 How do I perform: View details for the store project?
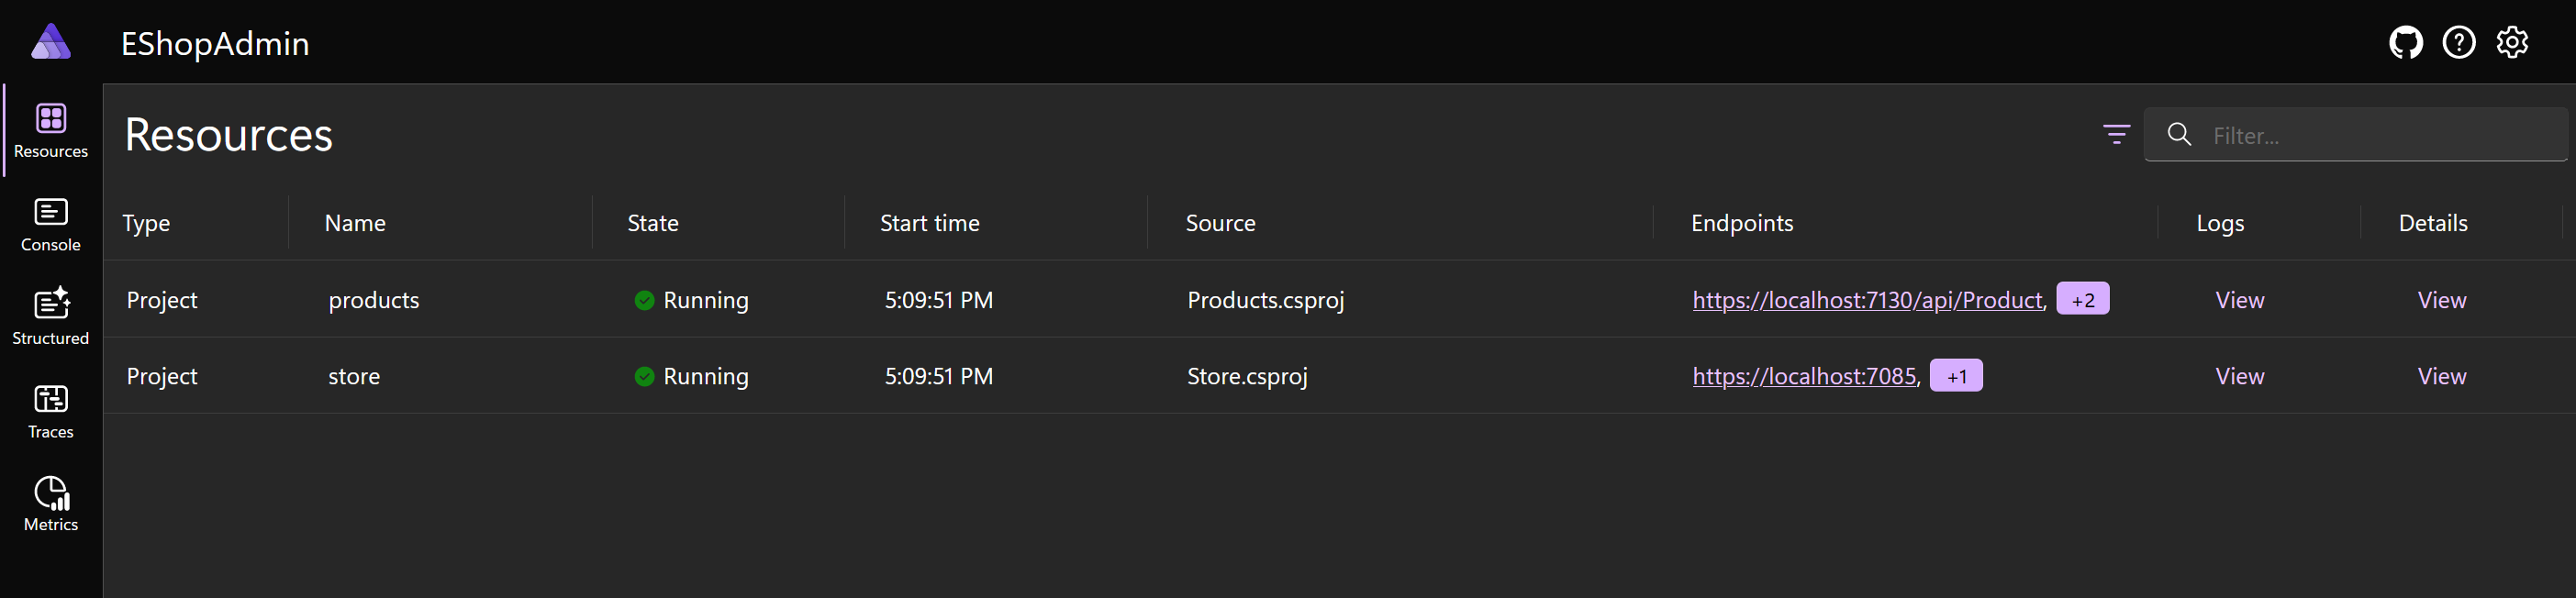[x=2441, y=376]
